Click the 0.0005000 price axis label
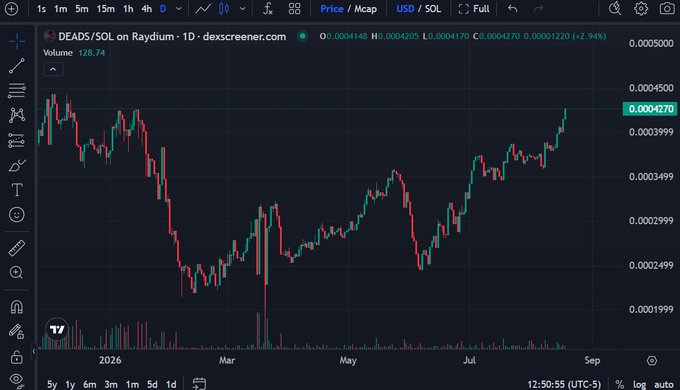The image size is (680, 390). (x=651, y=43)
